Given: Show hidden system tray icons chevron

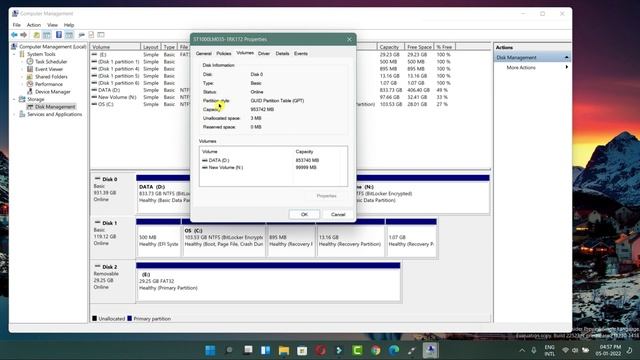Looking at the screenshot, I should [522, 350].
